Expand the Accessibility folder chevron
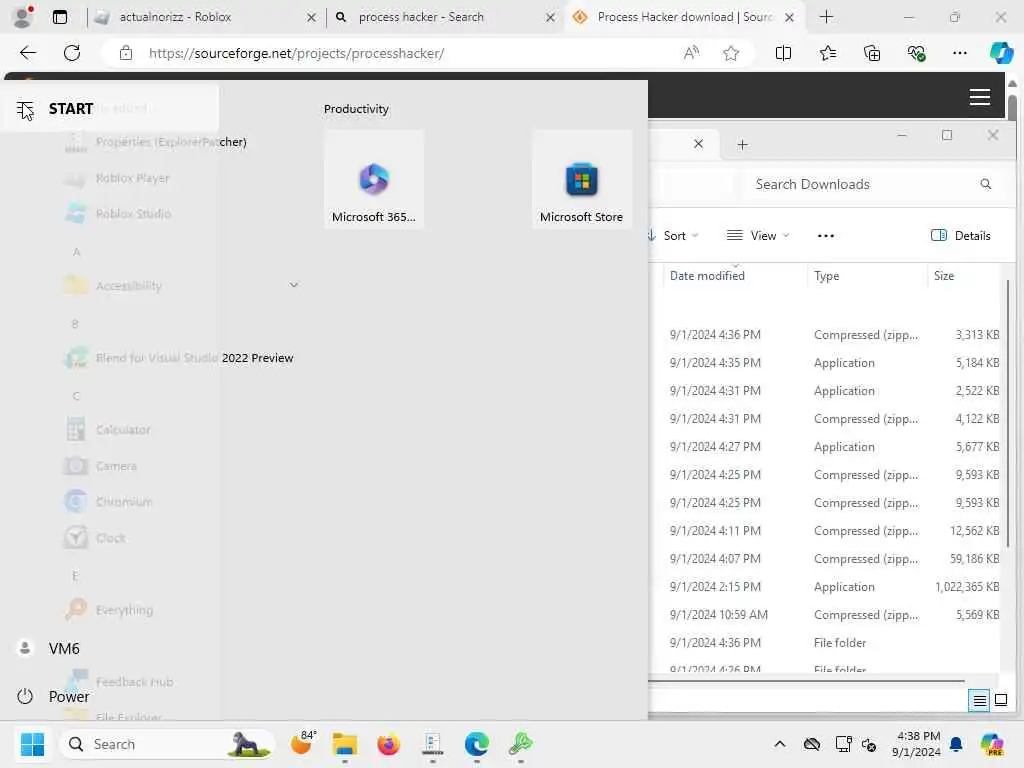The height and width of the screenshot is (768, 1024). (294, 285)
